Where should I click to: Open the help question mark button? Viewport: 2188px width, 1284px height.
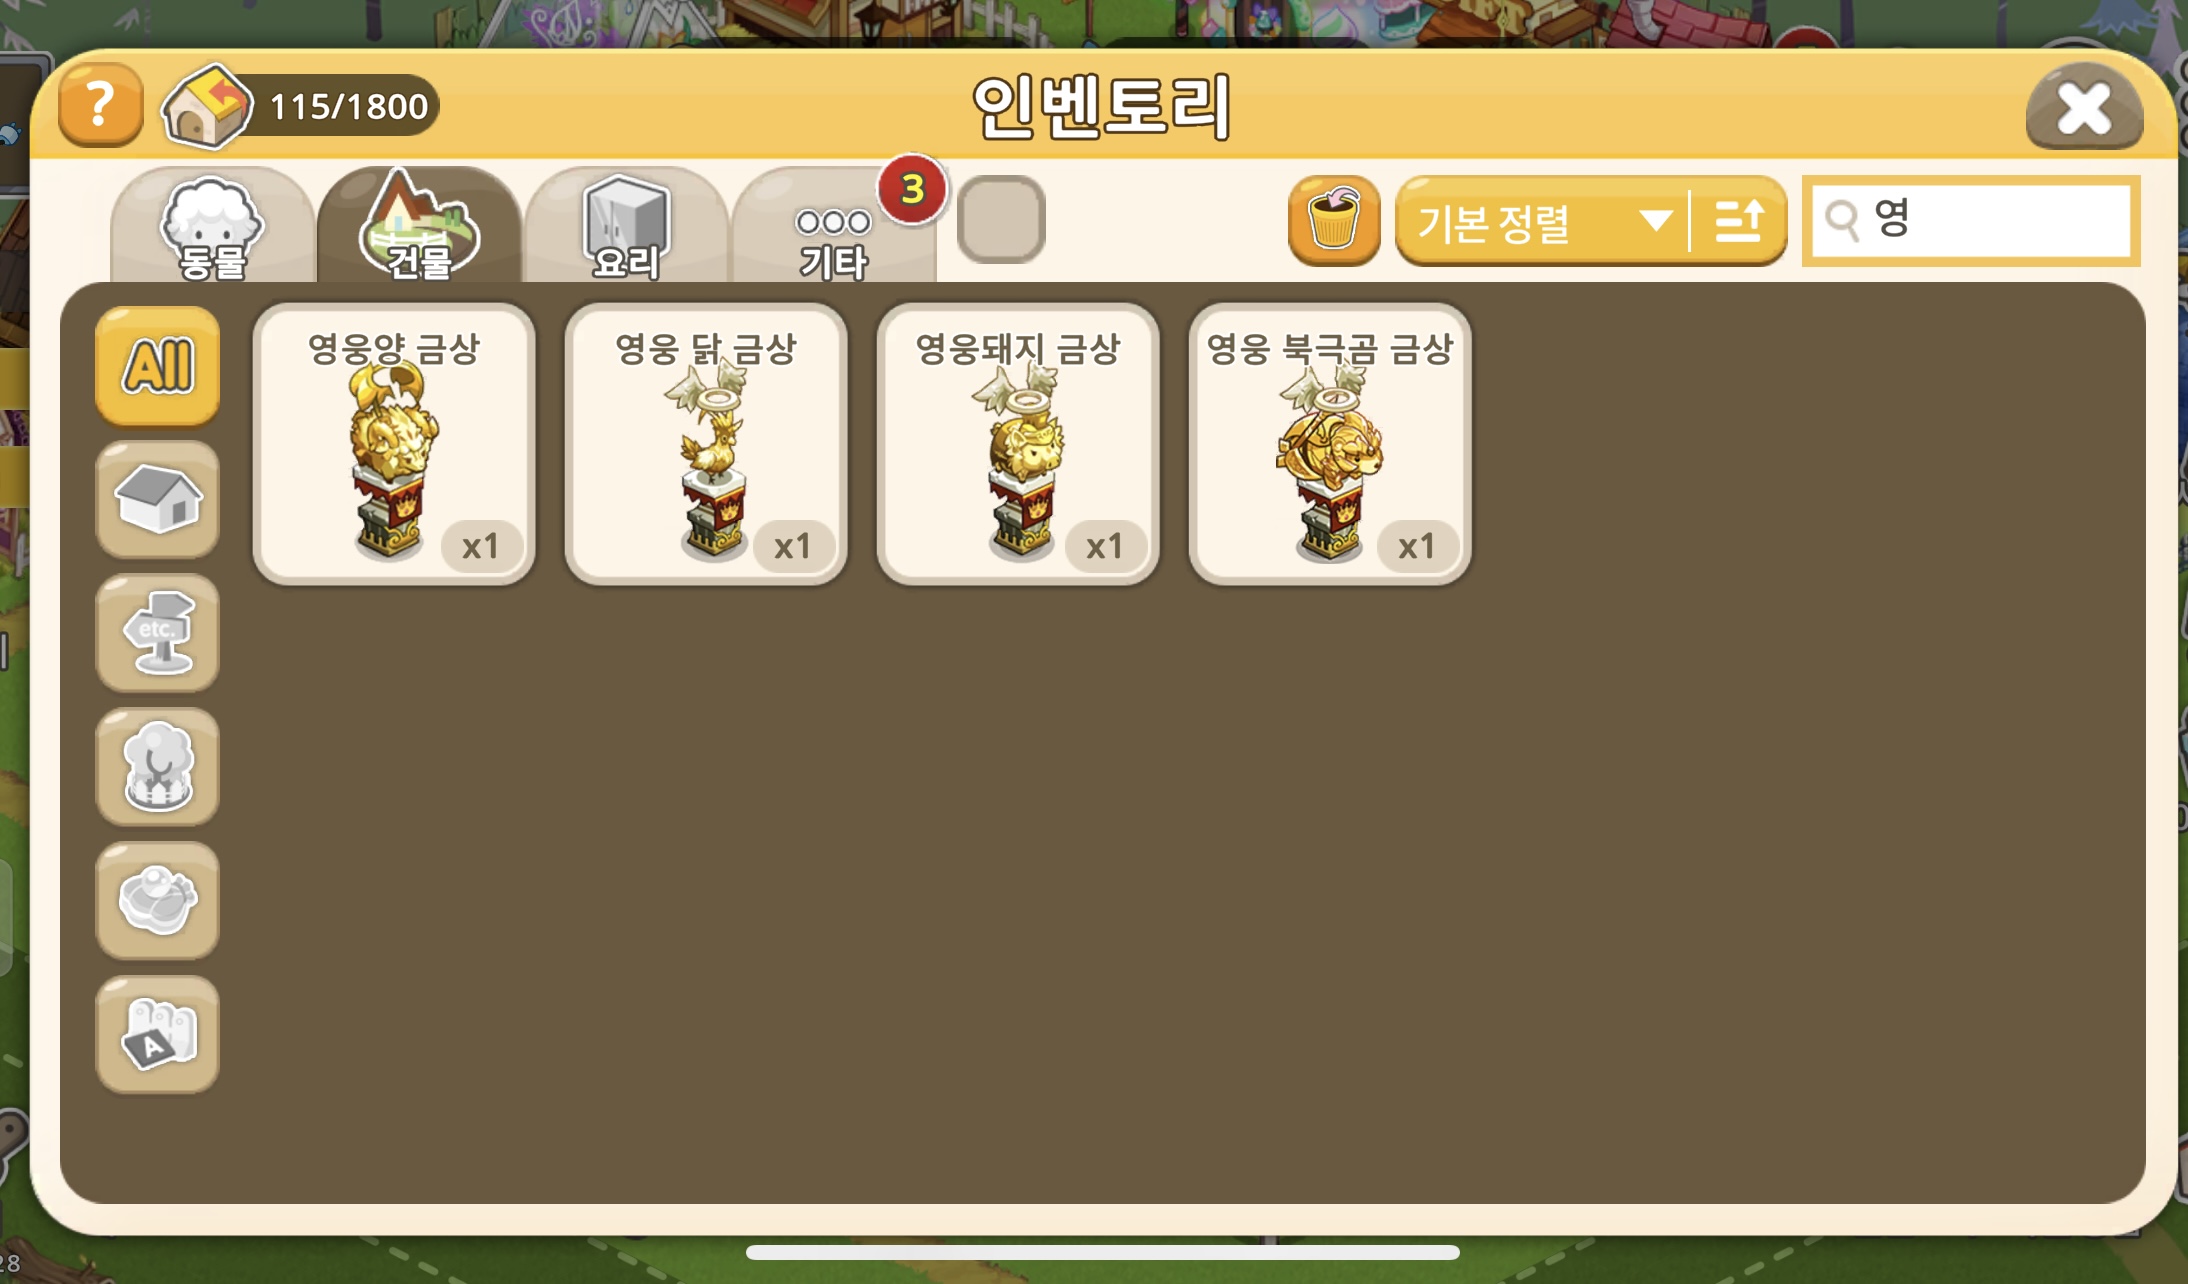[100, 104]
